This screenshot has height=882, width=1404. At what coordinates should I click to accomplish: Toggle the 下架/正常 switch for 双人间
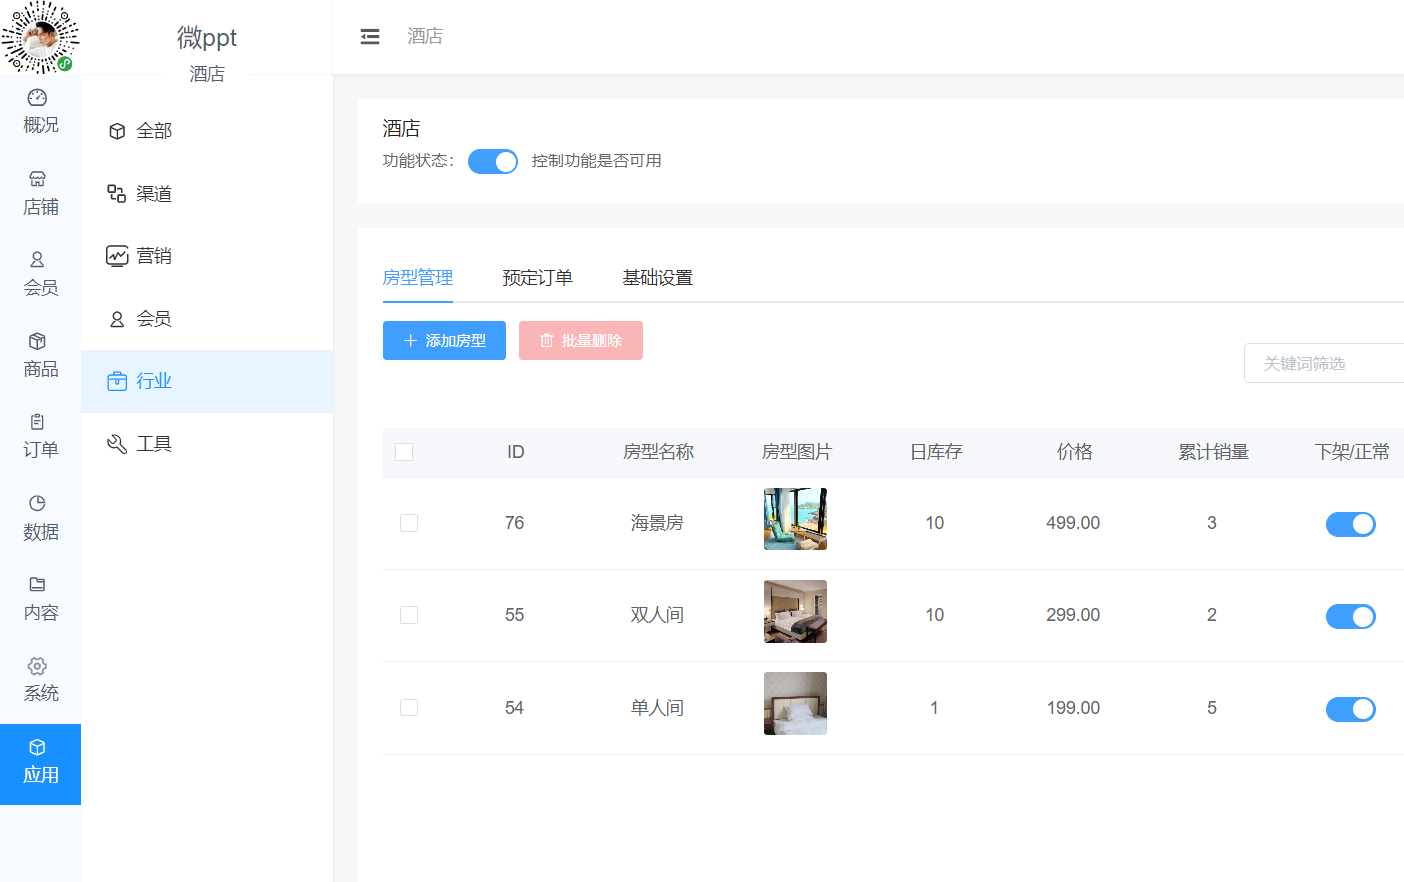[x=1351, y=616]
